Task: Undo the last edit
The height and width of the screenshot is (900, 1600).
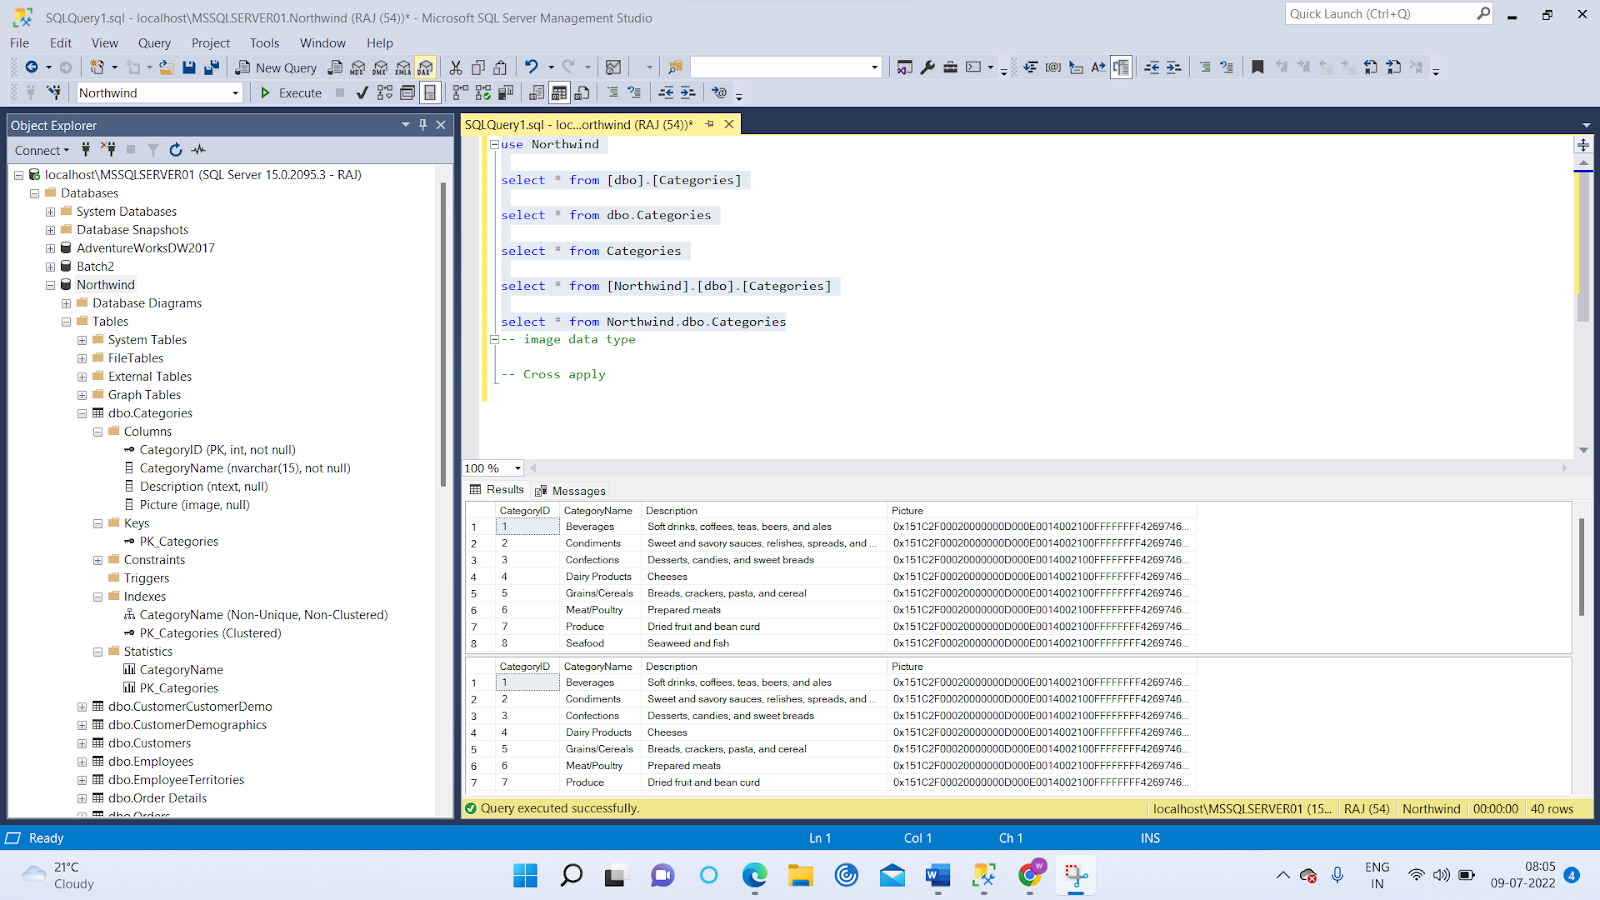Action: pos(531,67)
